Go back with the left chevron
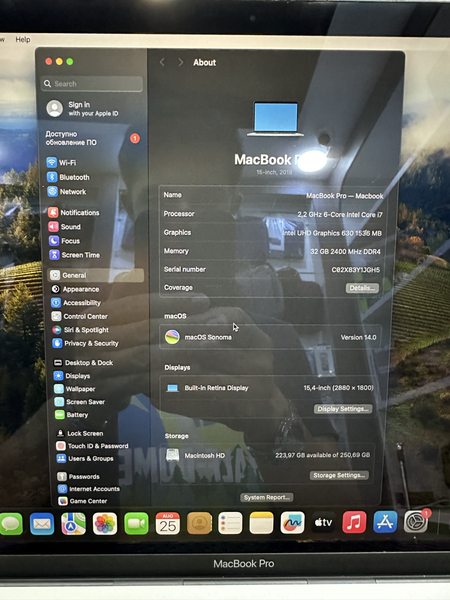Image resolution: width=450 pixels, height=600 pixels. point(162,62)
